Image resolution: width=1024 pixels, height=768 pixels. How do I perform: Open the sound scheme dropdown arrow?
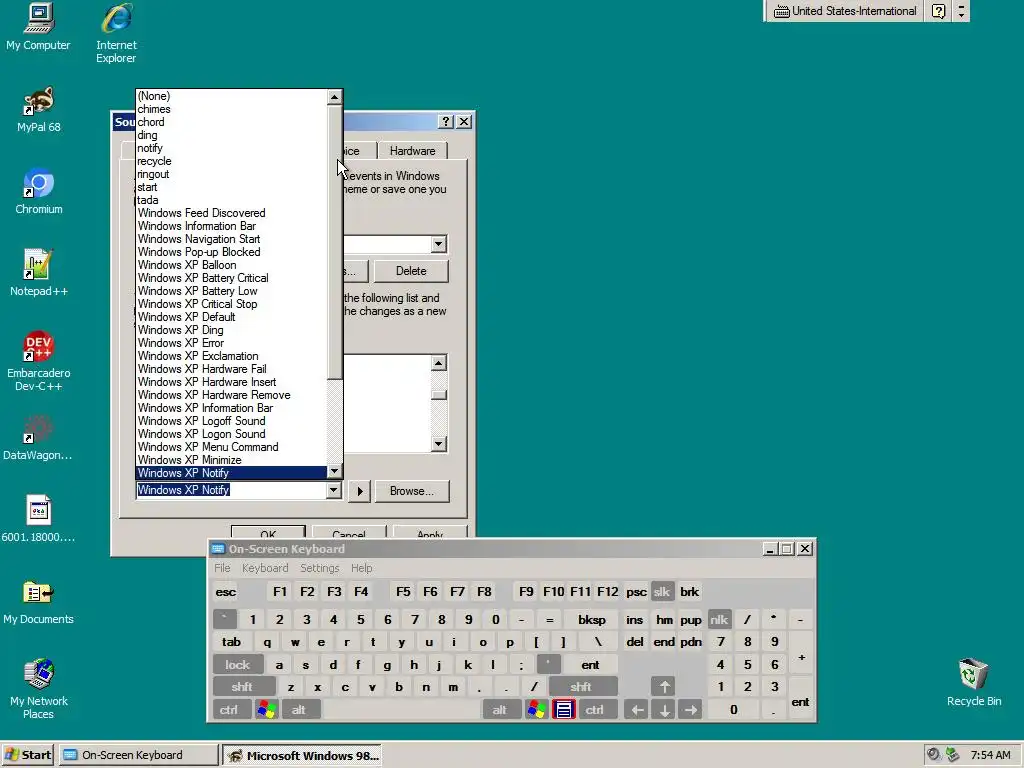click(438, 244)
